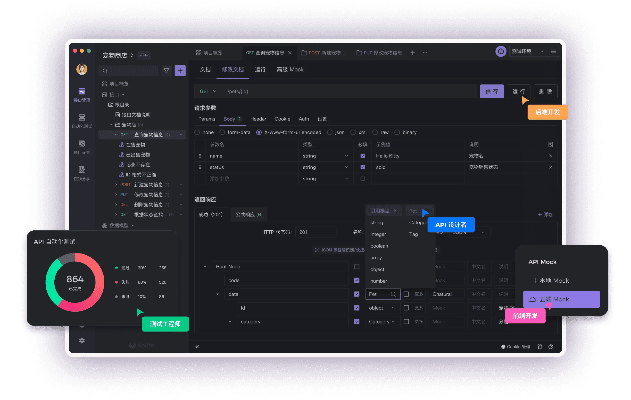Click the purple circular icon near environment selector
Image resolution: width=631 pixels, height=400 pixels.
[501, 52]
